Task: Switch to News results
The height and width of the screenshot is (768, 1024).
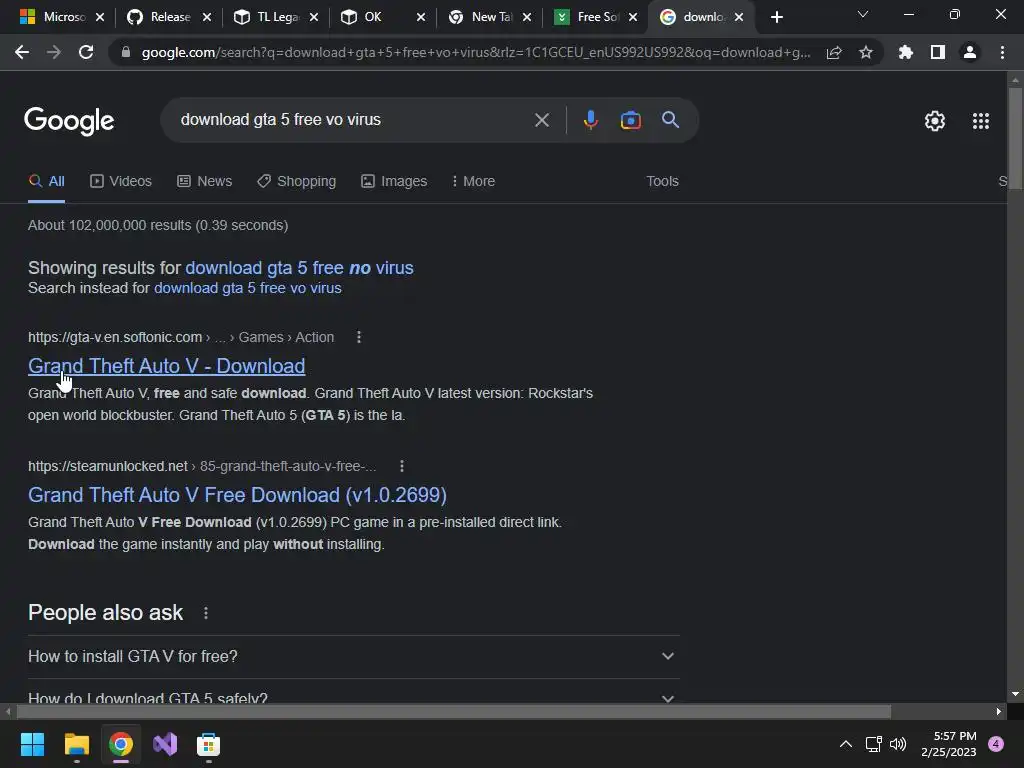Action: (204, 182)
